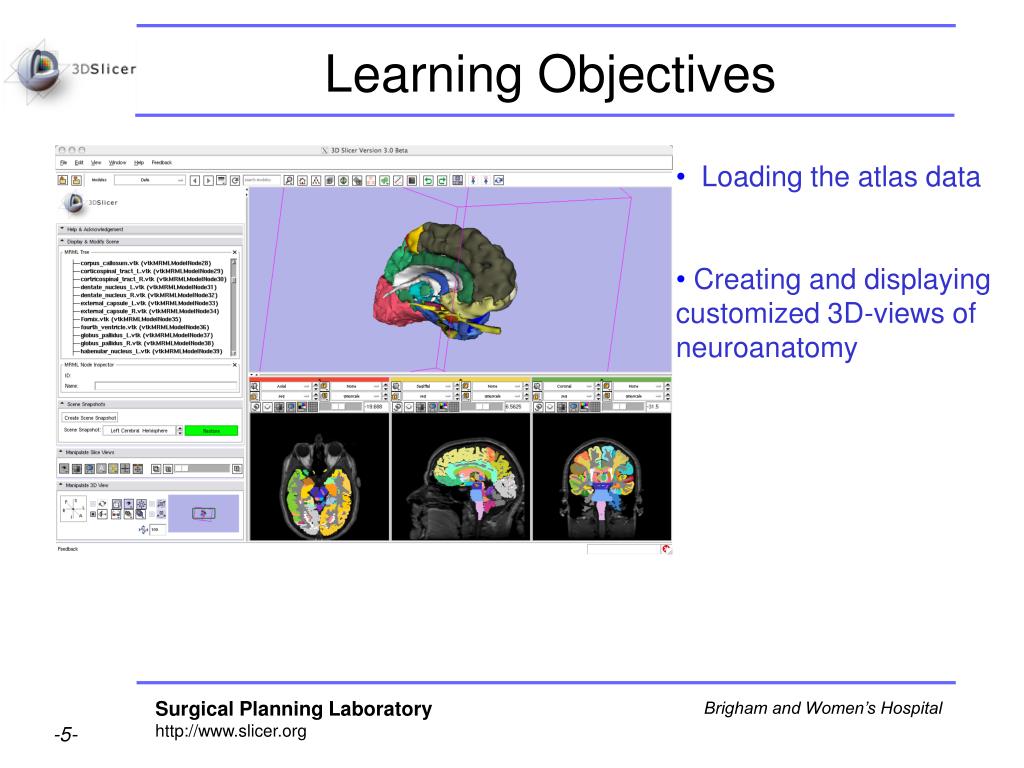
Task: Open the Modules selection dropdown
Action: pyautogui.click(x=150, y=180)
